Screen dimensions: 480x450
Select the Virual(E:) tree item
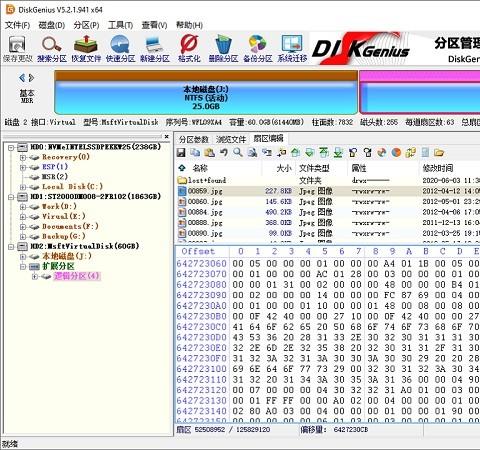click(64, 217)
